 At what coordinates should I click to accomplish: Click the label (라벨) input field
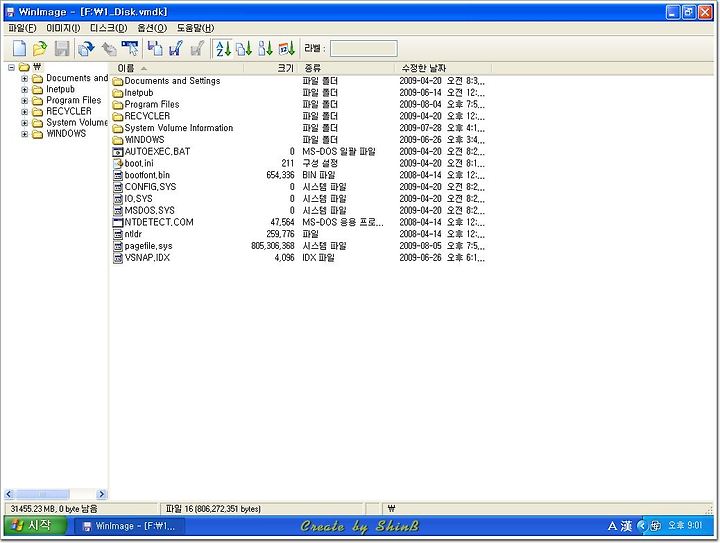364,48
